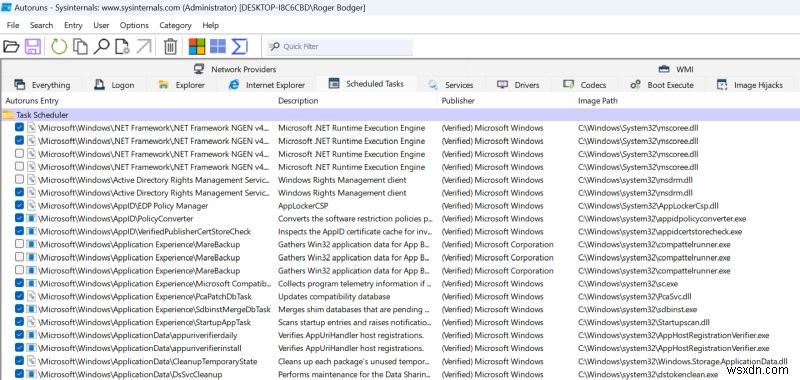Click the Sigma VirusTotal icon
Image resolution: width=800 pixels, height=380 pixels.
[x=239, y=46]
